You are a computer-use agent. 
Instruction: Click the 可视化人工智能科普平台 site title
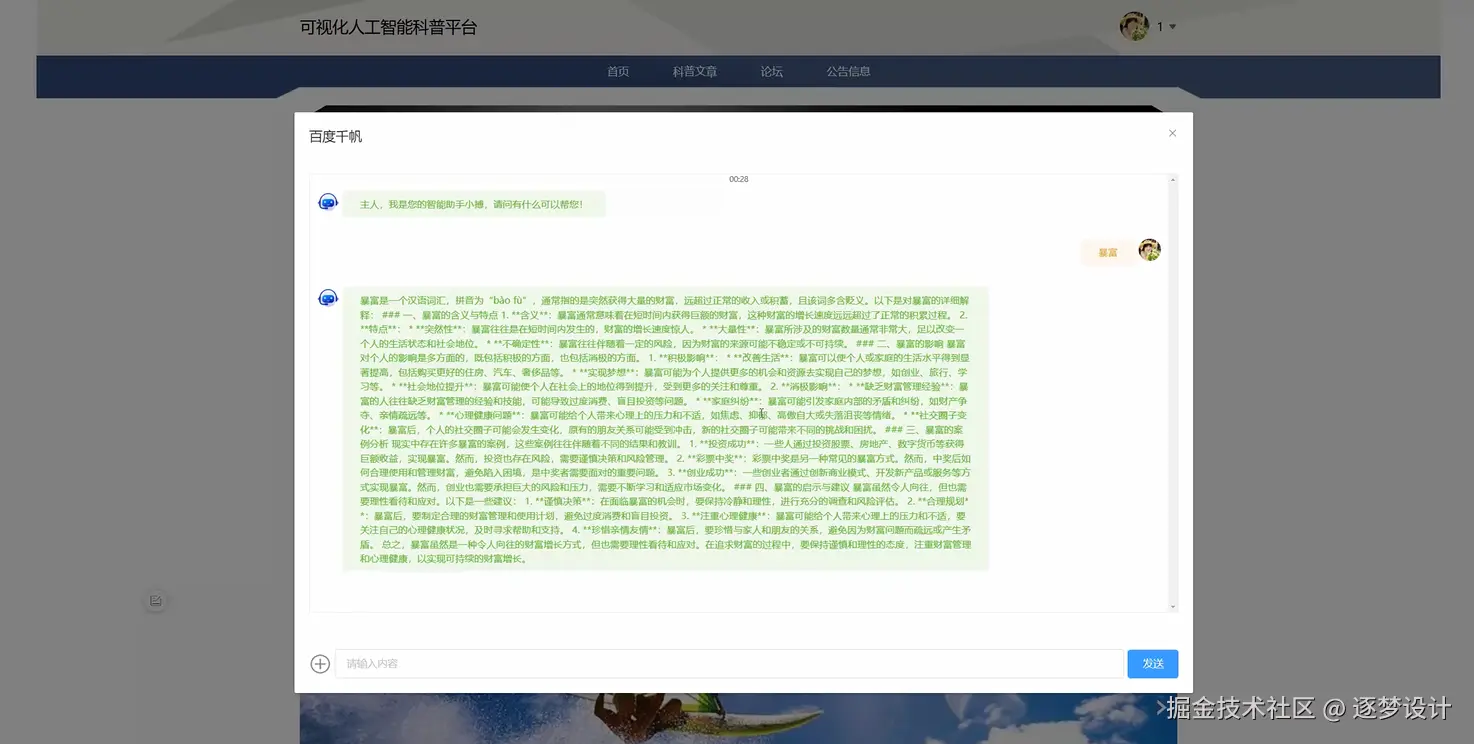[x=386, y=27]
